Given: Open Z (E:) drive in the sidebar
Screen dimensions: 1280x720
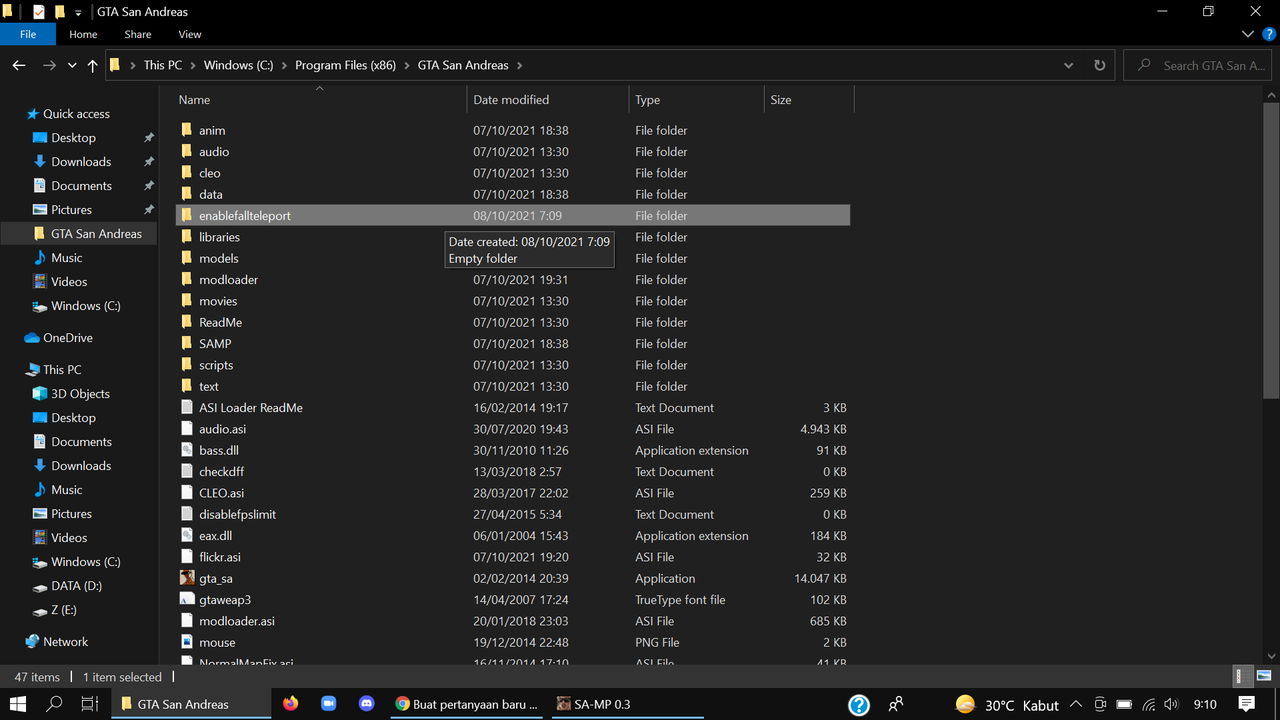Looking at the screenshot, I should click(63, 610).
